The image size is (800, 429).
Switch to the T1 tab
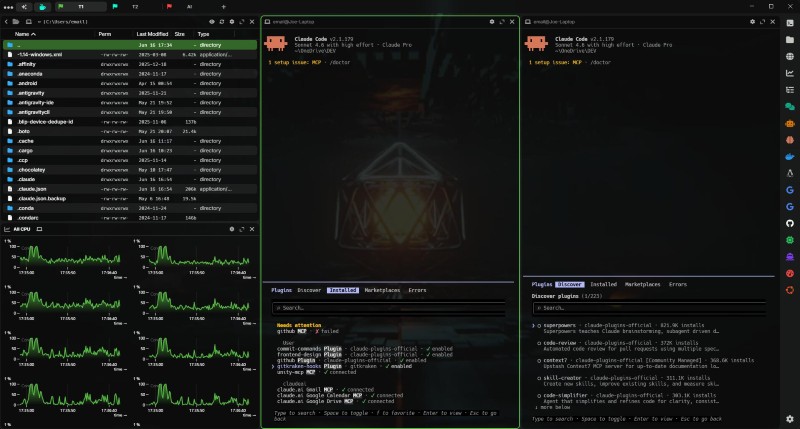tap(81, 7)
